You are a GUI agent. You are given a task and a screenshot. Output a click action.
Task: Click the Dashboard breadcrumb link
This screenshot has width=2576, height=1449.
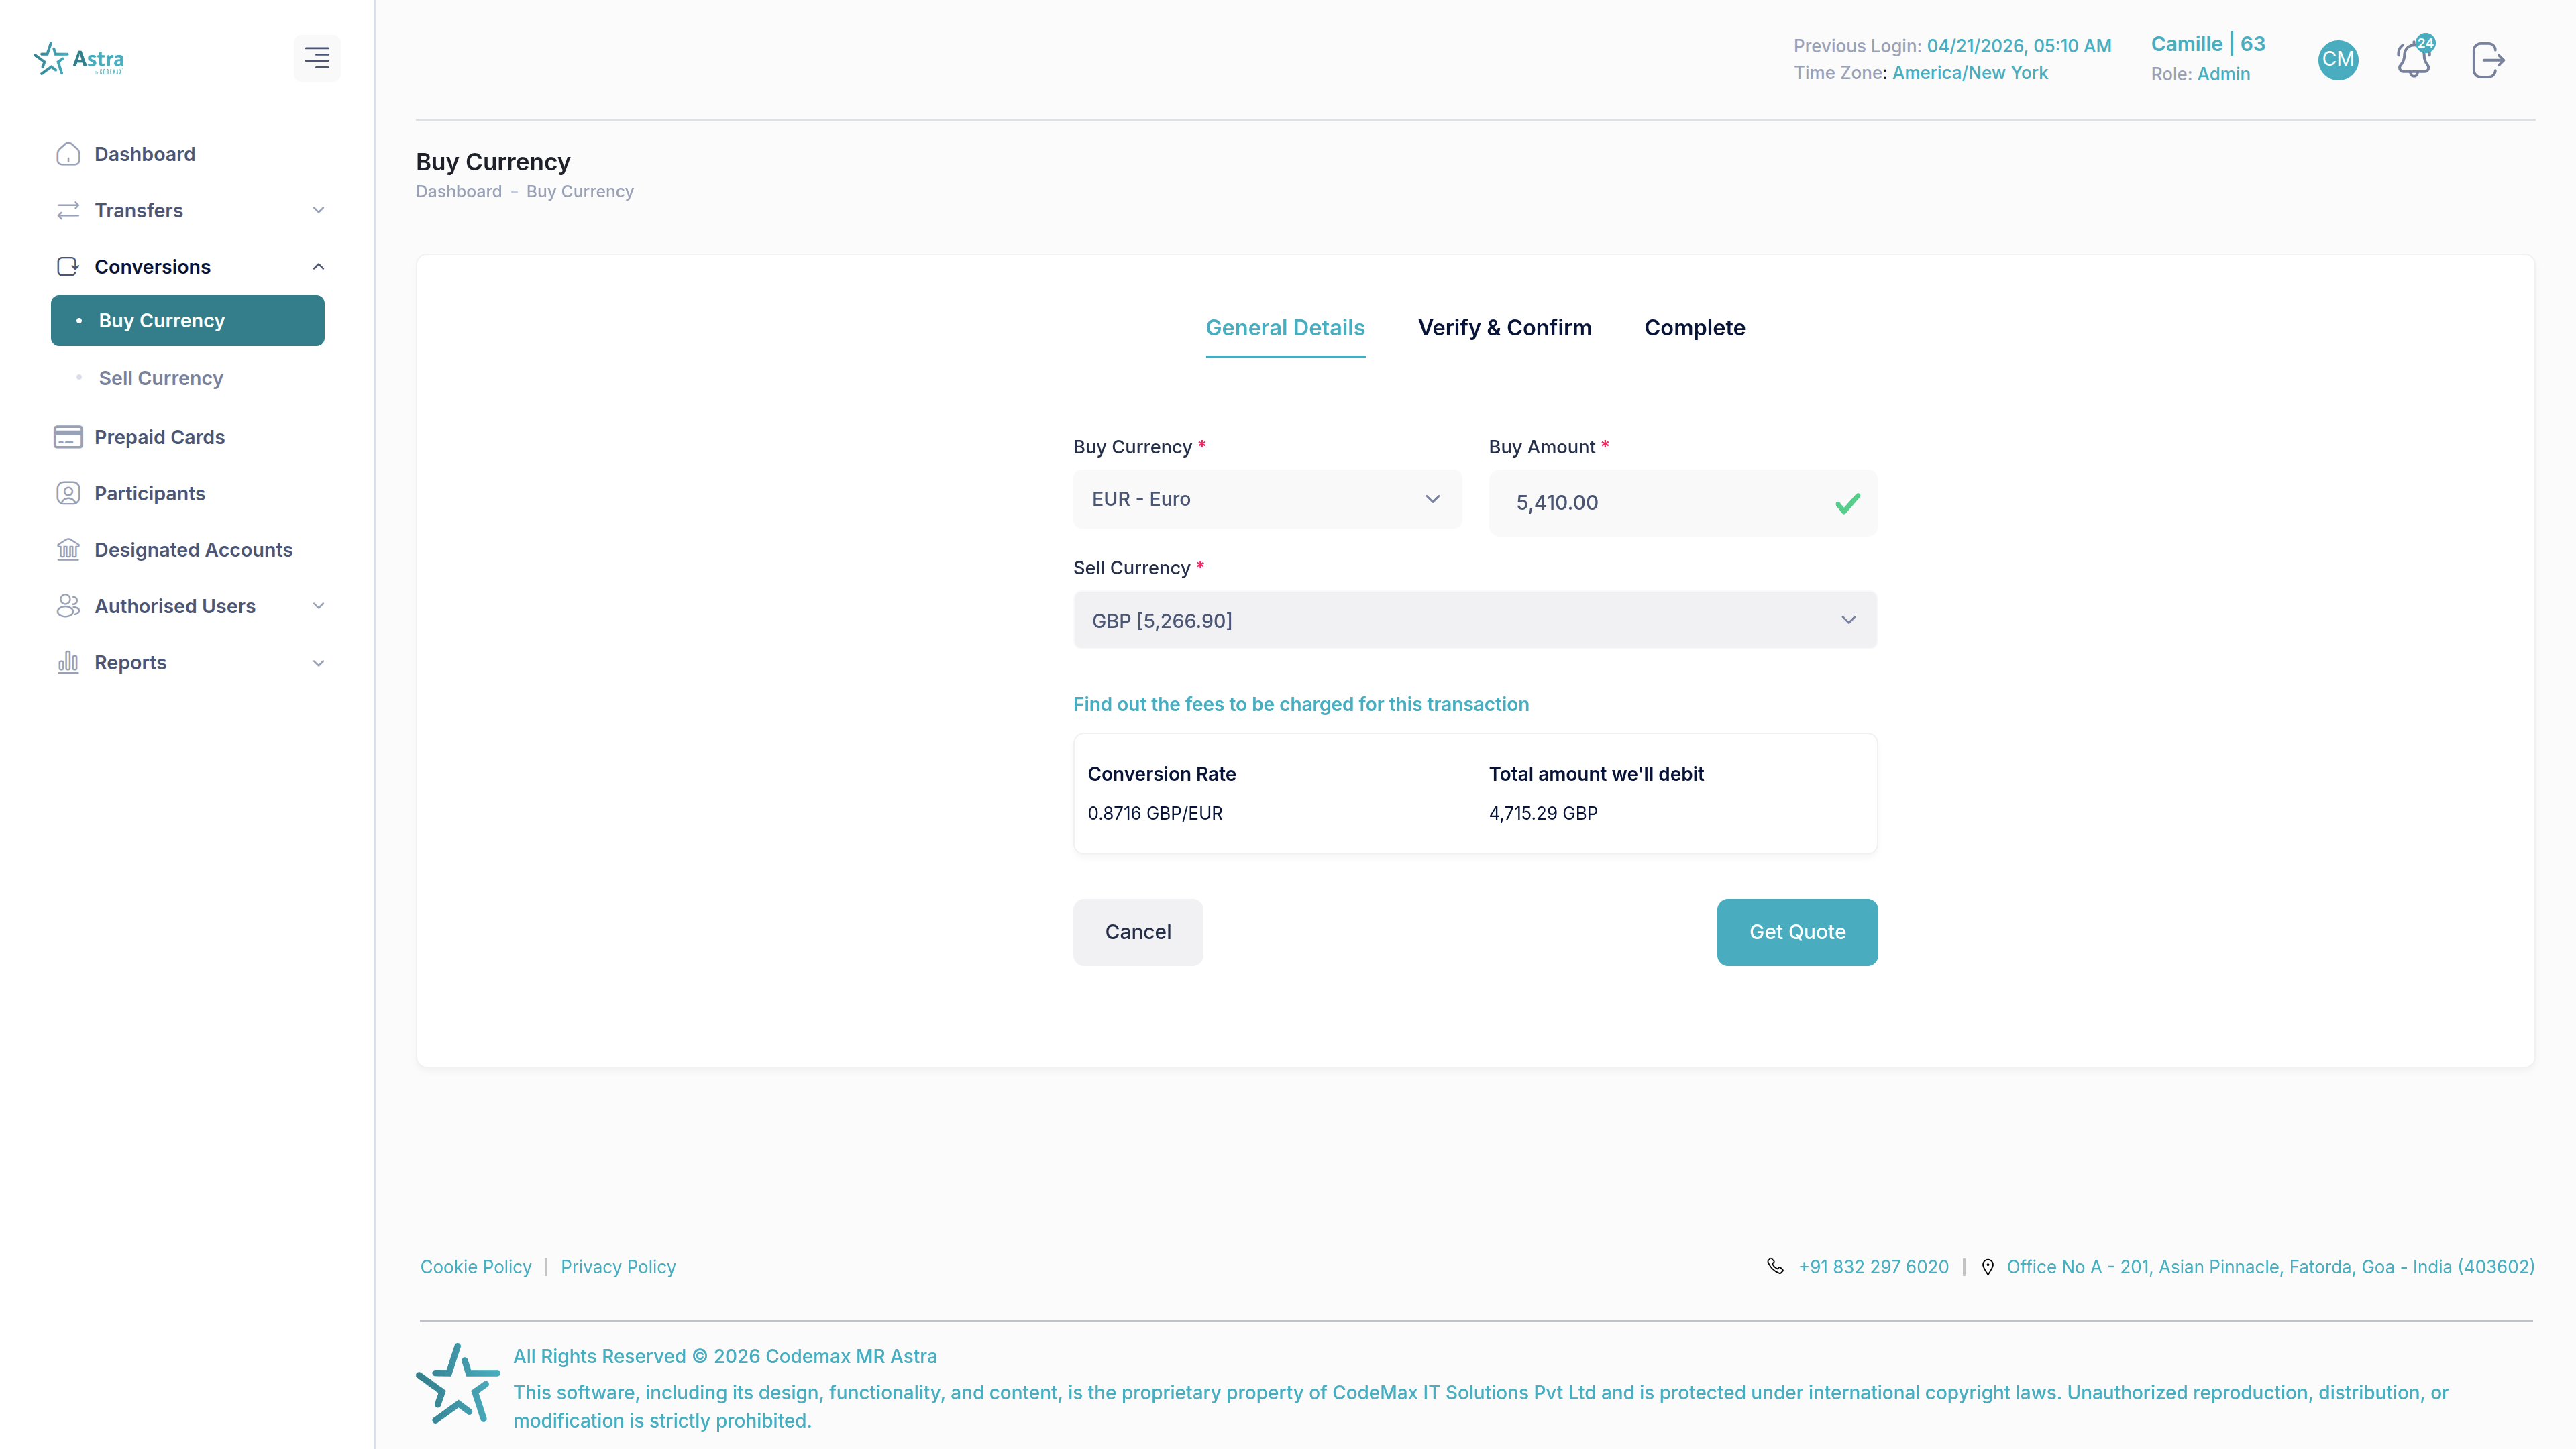(459, 191)
